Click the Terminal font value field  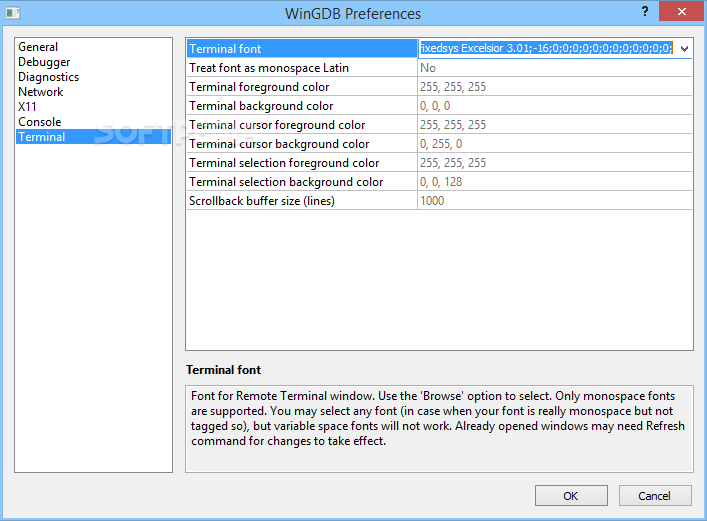pyautogui.click(x=546, y=48)
